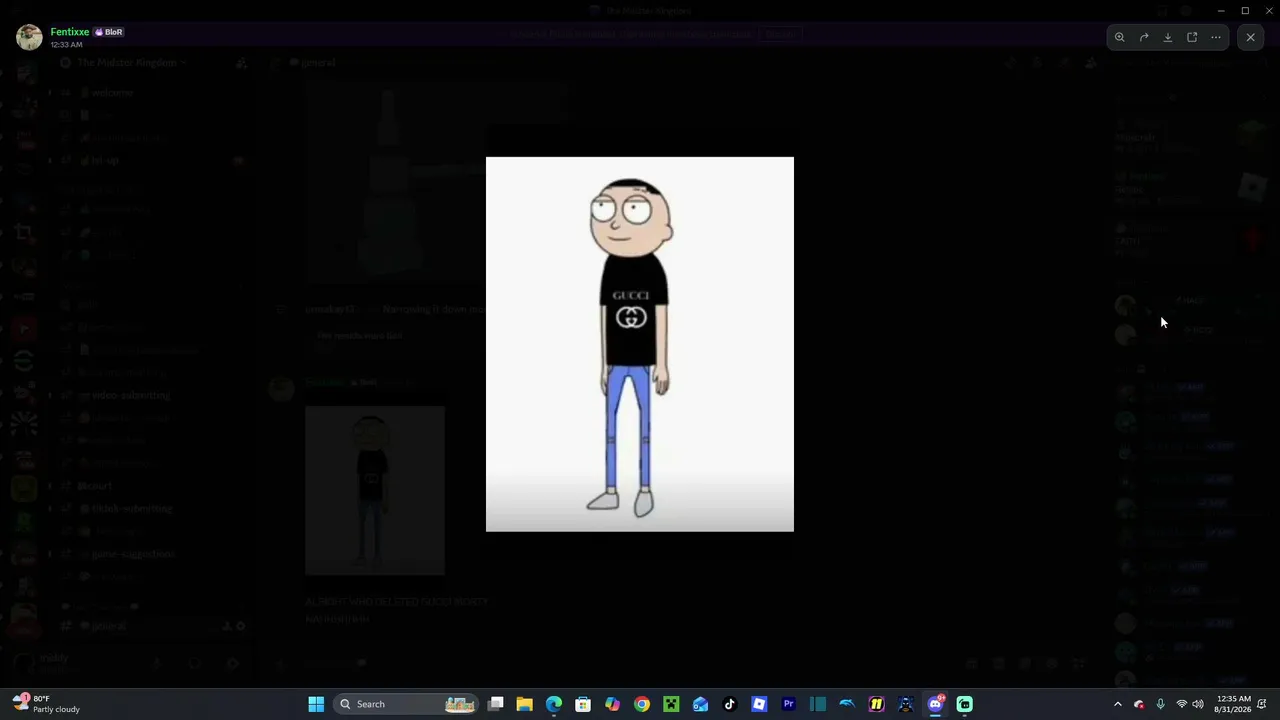Click the Gucci Morty enlarged image
1280x720 pixels.
640,344
